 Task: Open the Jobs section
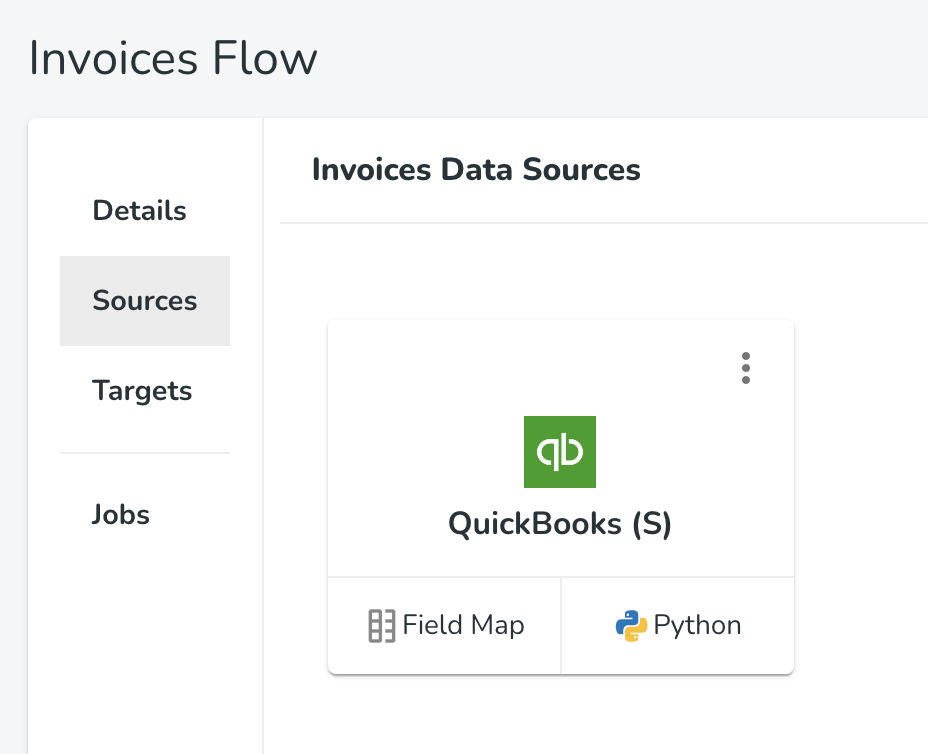[121, 515]
